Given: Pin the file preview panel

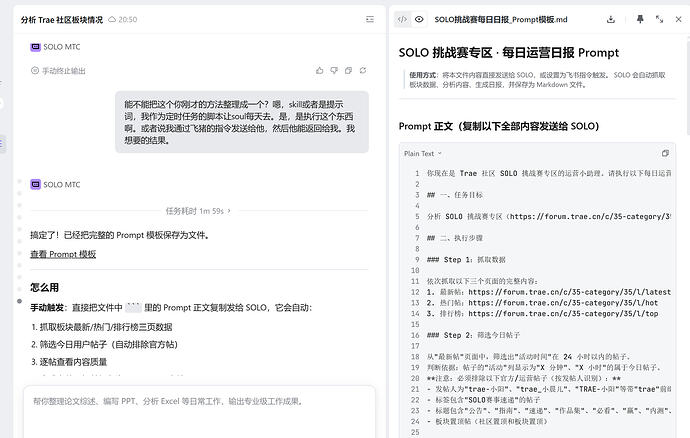Looking at the screenshot, I should (x=640, y=19).
